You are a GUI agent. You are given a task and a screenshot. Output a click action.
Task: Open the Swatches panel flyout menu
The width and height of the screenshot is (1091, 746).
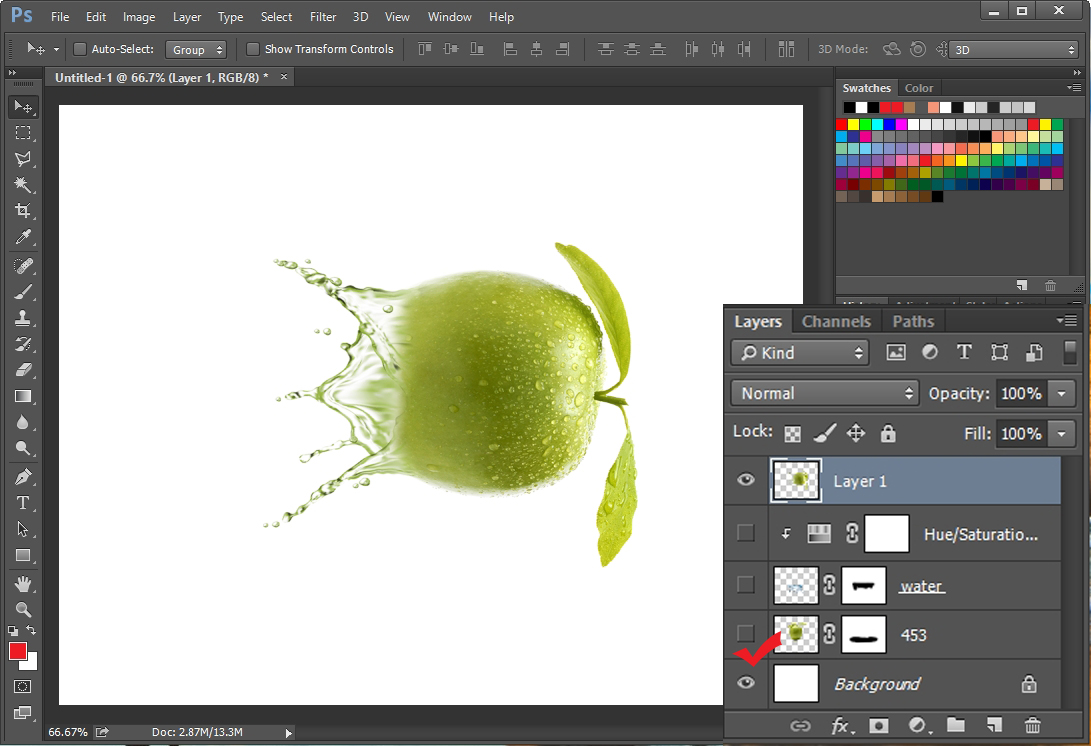(1074, 88)
